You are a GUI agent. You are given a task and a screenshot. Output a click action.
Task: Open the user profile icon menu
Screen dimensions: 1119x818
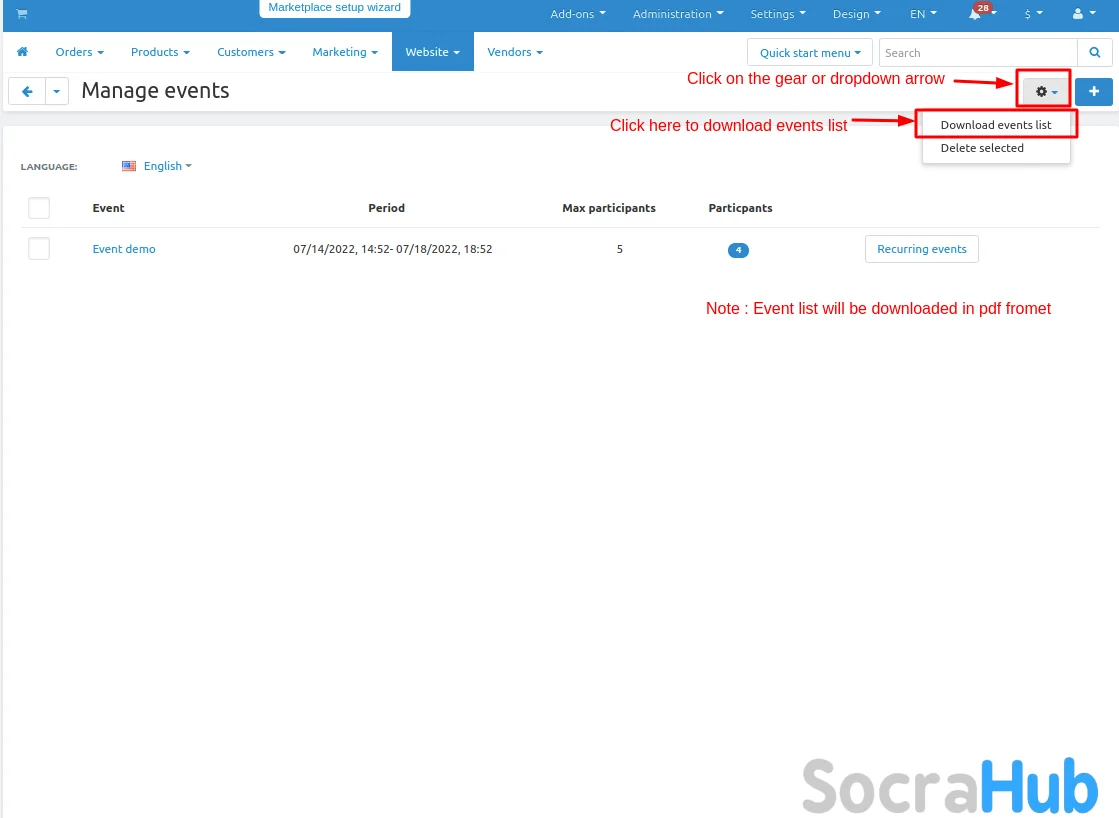(1083, 14)
